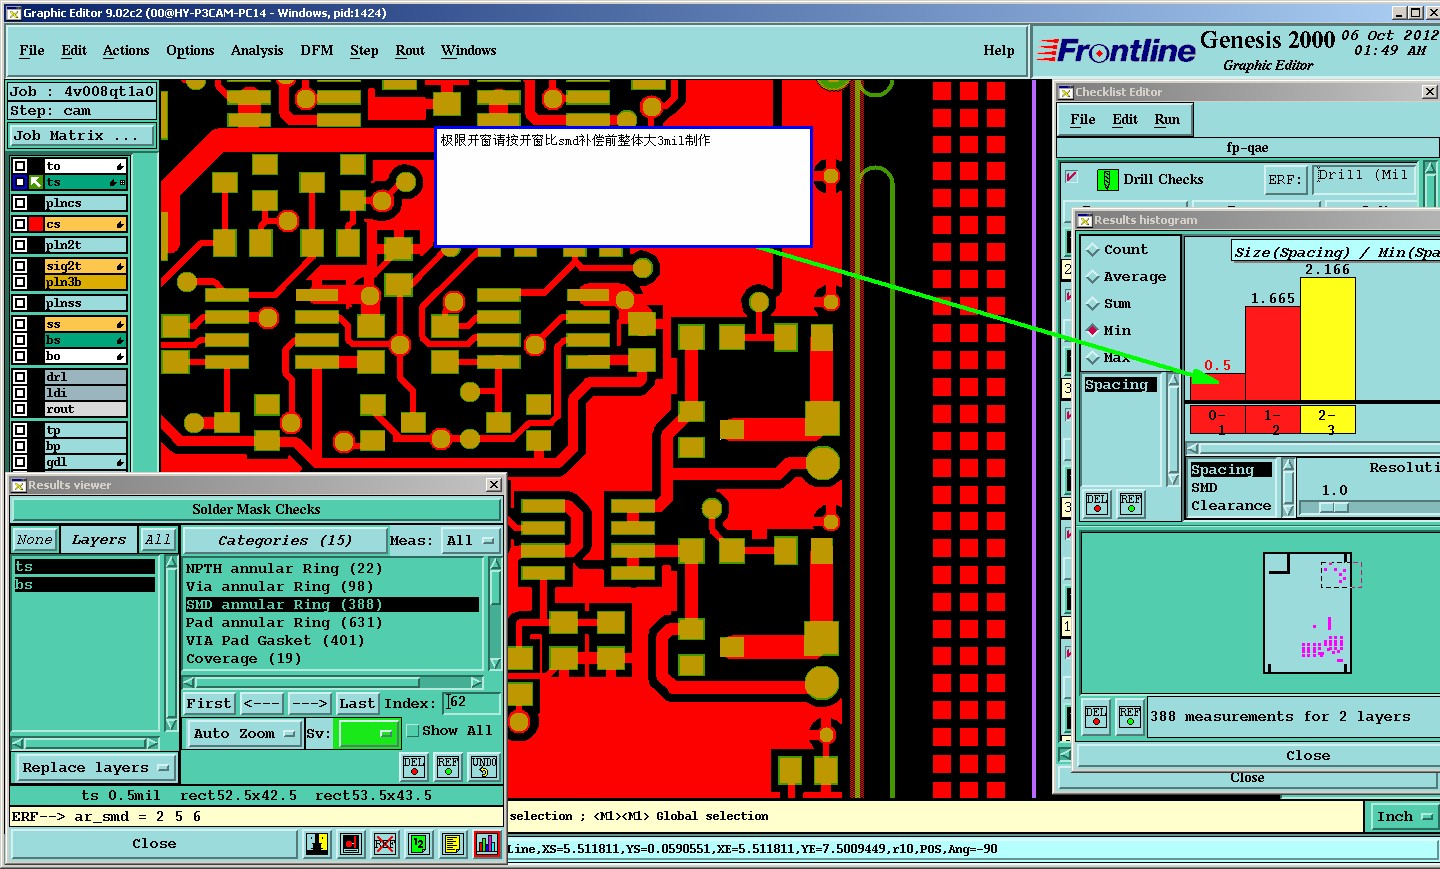
Task: Click the yellow 2-3 histogram range cell
Action: click(x=1327, y=421)
